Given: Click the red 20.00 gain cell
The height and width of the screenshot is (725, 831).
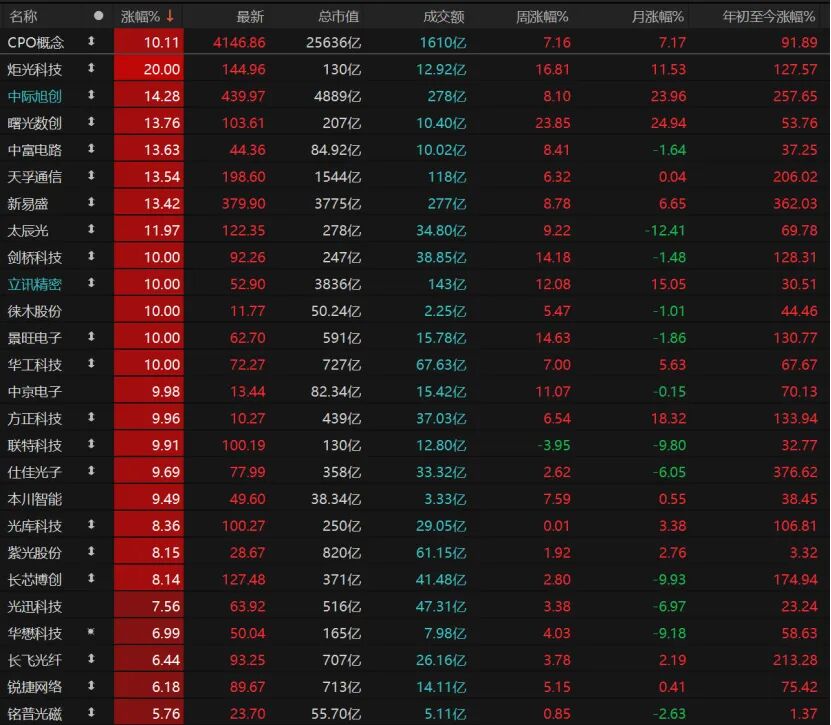Looking at the screenshot, I should [x=150, y=69].
